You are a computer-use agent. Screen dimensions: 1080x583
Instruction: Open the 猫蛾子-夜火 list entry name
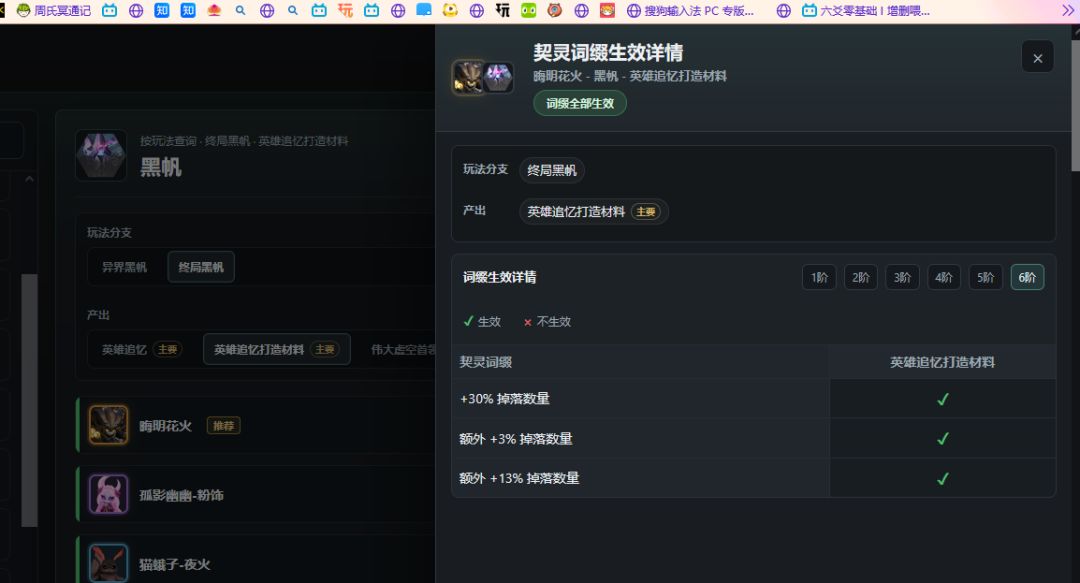click(175, 564)
